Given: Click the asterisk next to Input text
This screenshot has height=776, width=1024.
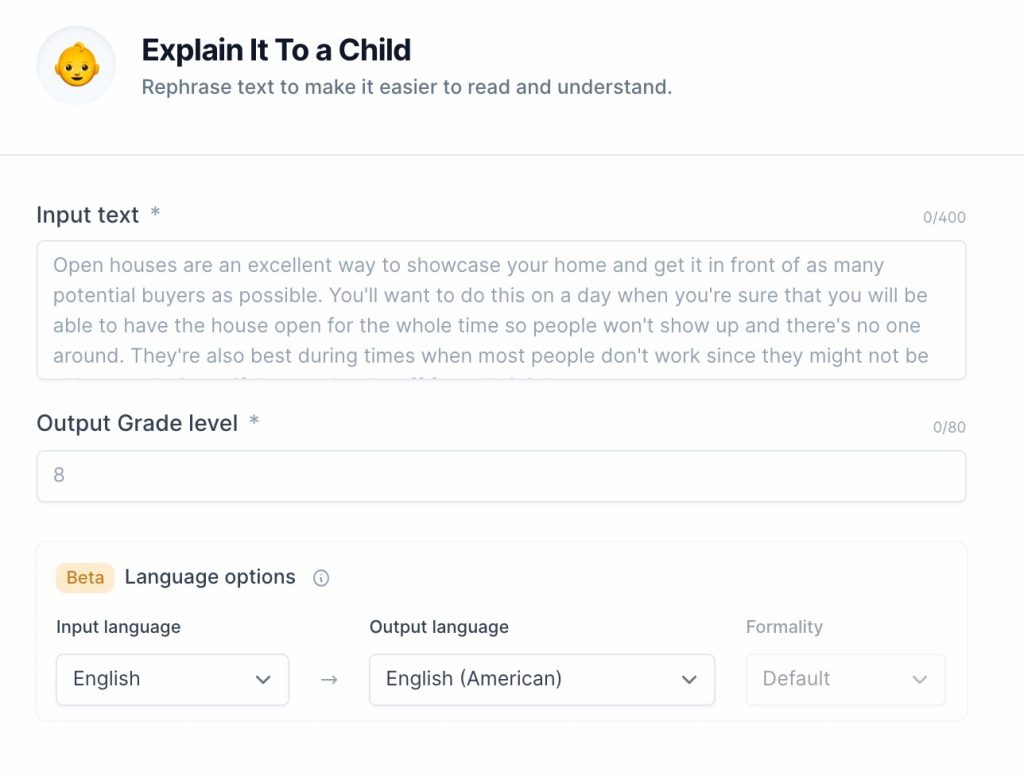Looking at the screenshot, I should (156, 210).
